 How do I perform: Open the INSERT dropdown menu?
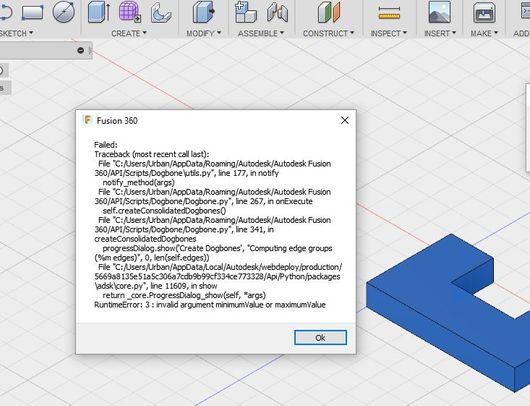point(440,33)
